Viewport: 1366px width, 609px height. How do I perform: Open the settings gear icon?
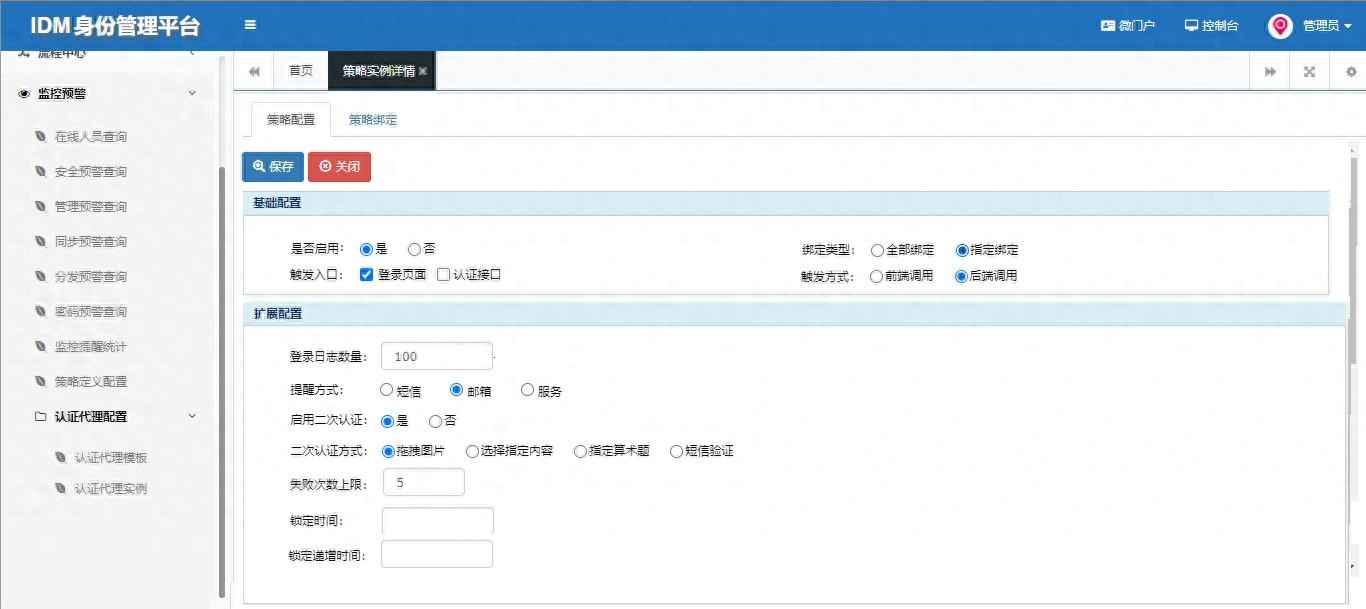click(1350, 71)
